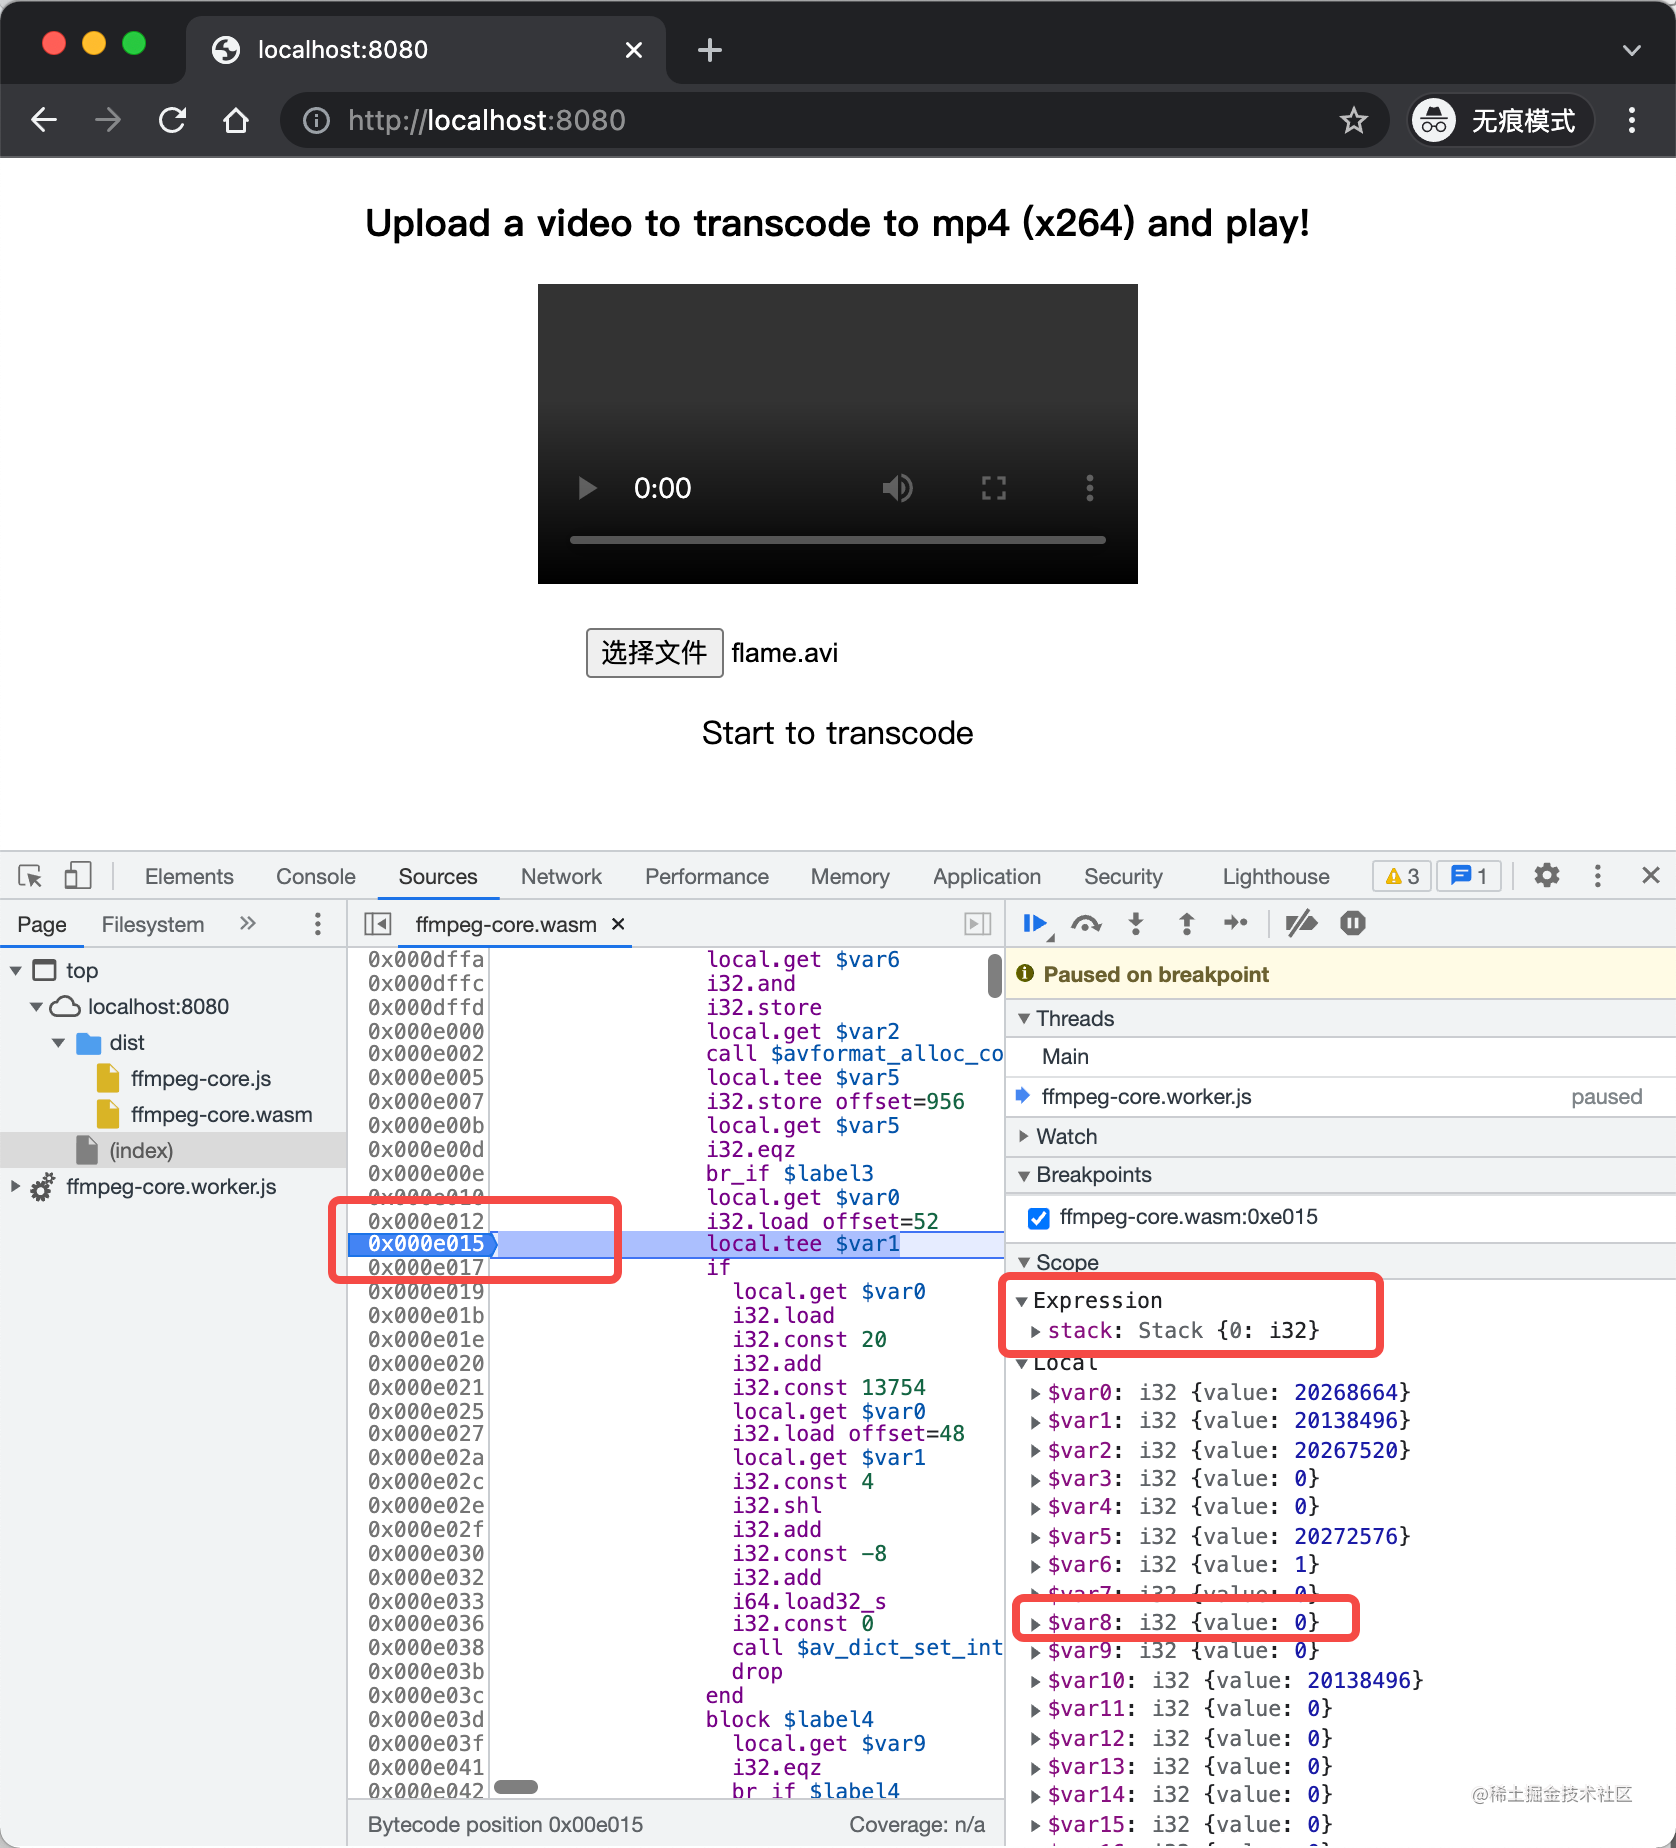Click the video progress bar
The width and height of the screenshot is (1676, 1848).
pos(838,540)
